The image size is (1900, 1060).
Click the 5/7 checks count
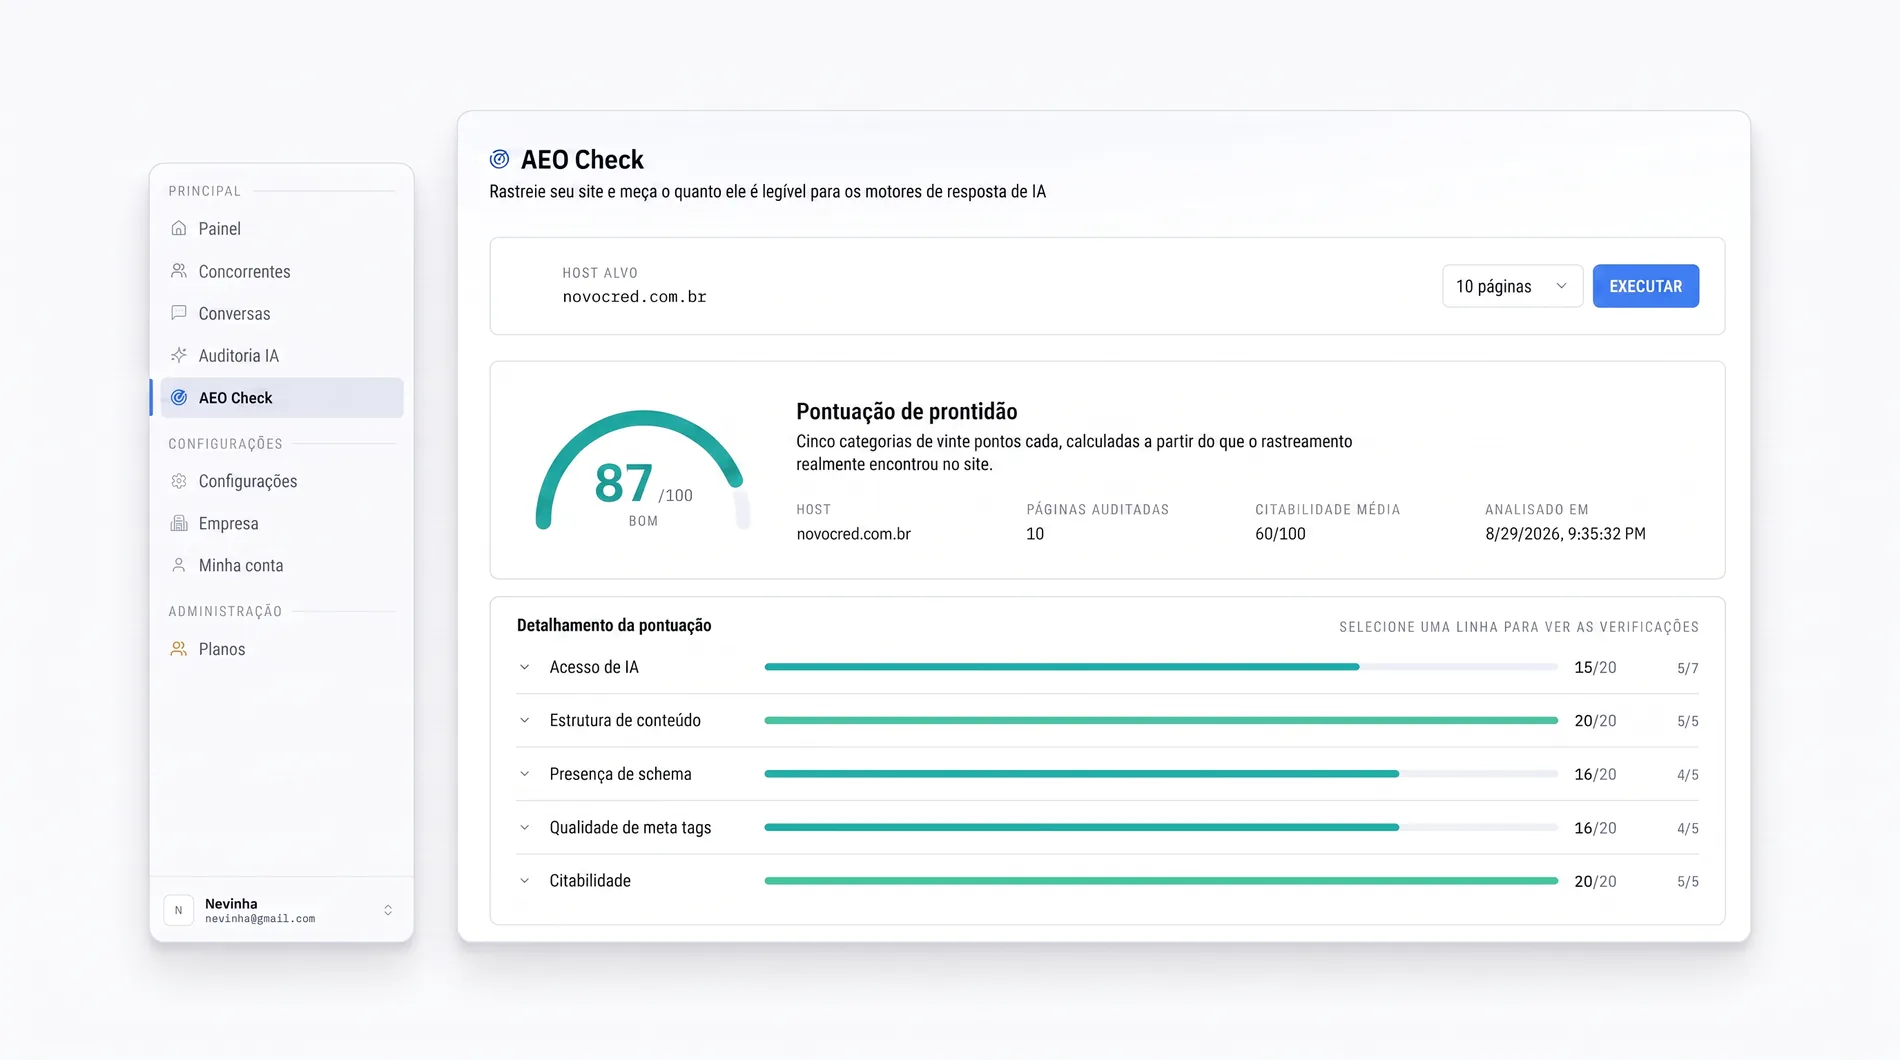pos(1687,668)
